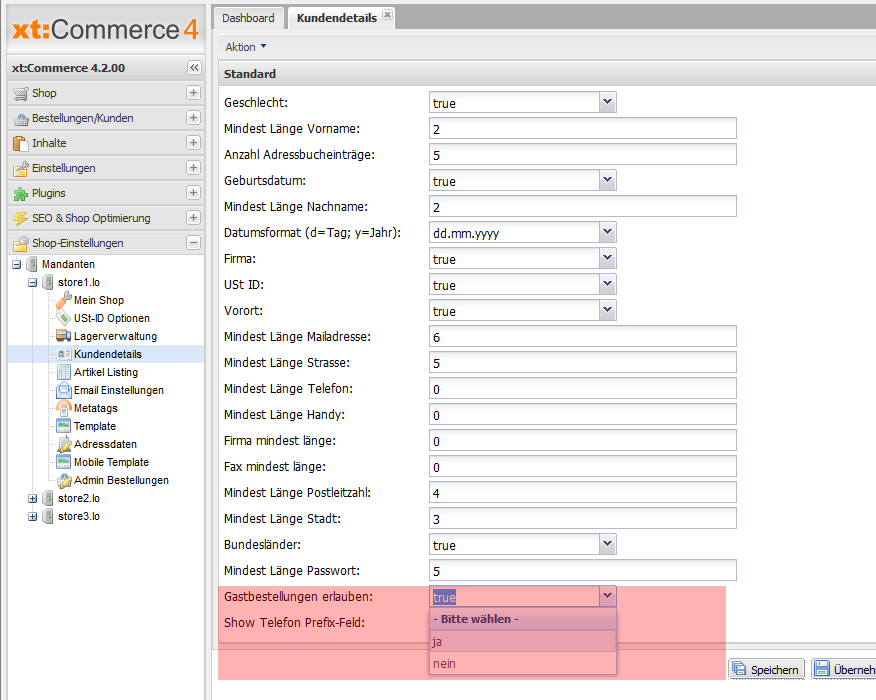Select '- Bitte wählen -' option
The width and height of the screenshot is (876, 700).
[x=523, y=619]
